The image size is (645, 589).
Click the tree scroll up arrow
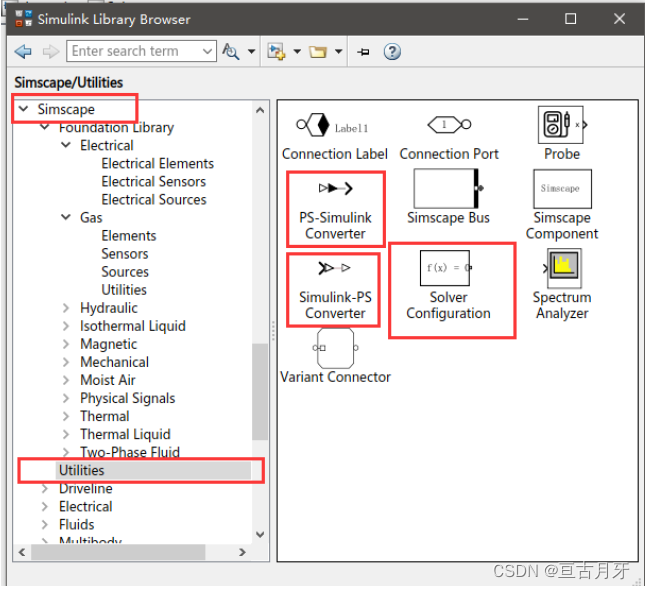[x=260, y=110]
